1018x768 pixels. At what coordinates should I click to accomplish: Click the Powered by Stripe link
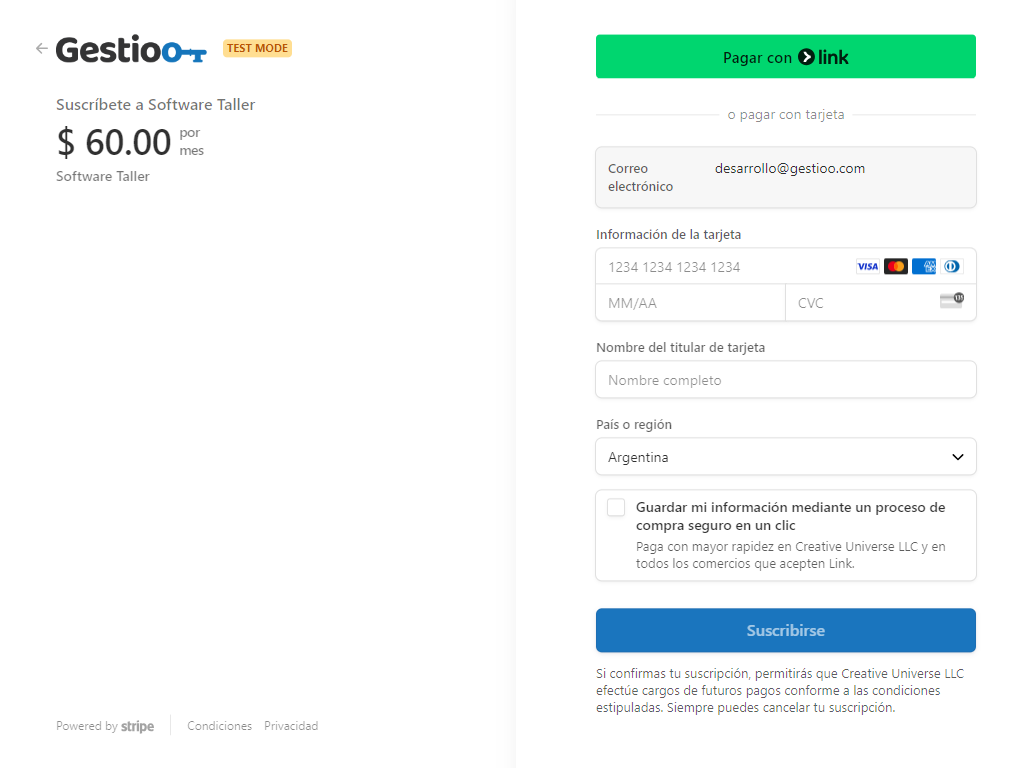(x=105, y=726)
